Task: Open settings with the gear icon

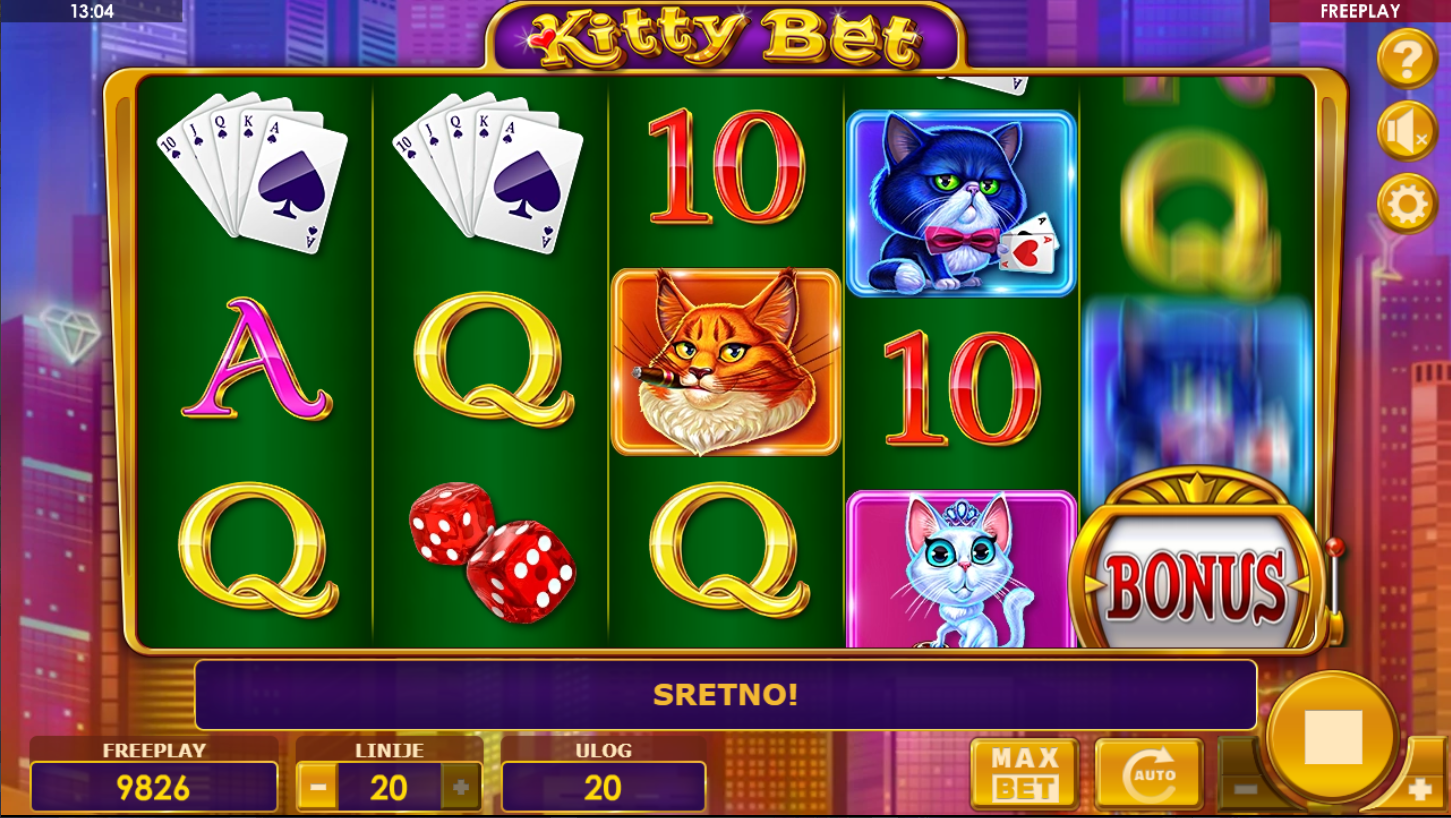Action: point(1407,204)
